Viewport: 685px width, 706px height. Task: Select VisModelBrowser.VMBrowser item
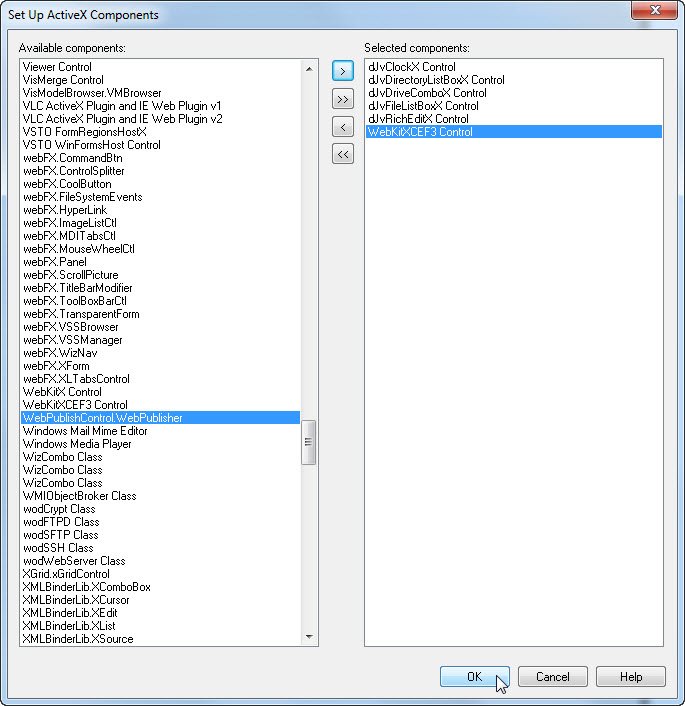(160, 93)
